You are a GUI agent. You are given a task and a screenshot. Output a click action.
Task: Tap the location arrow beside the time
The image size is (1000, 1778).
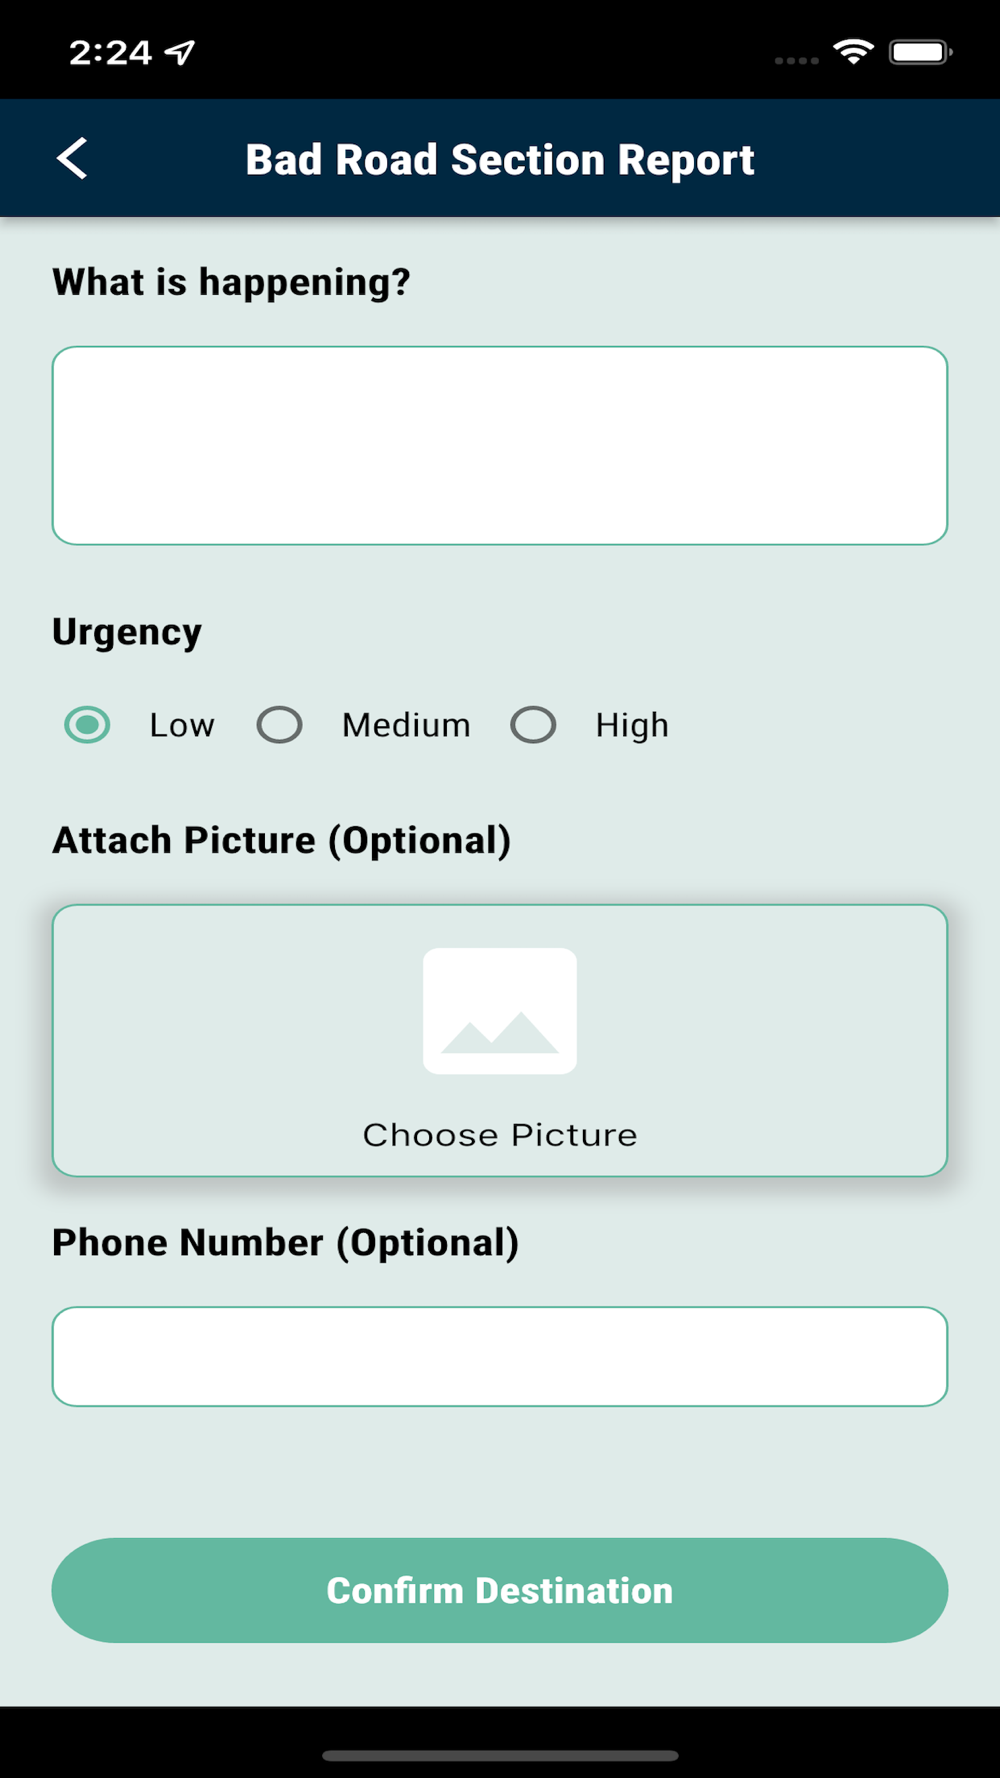click(180, 52)
